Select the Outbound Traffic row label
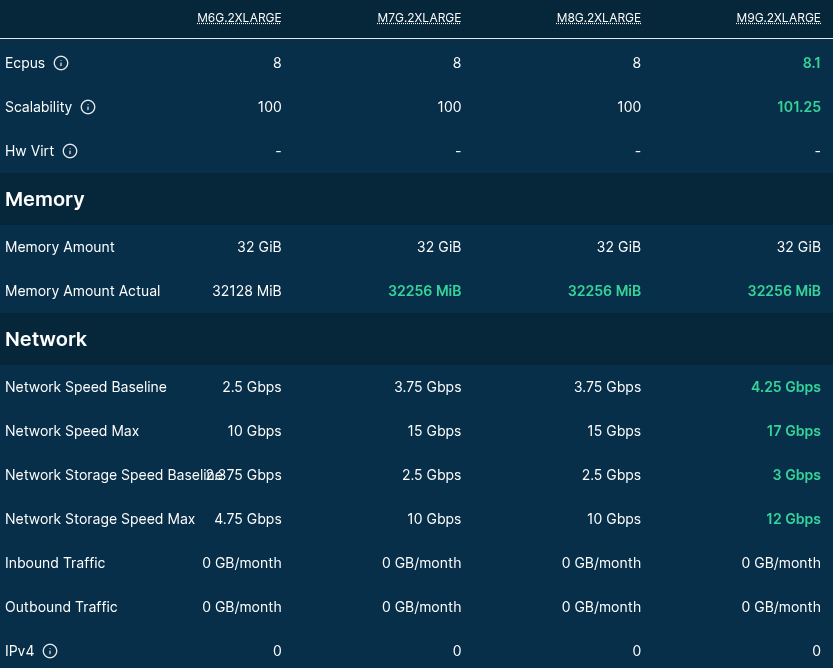 click(x=61, y=607)
